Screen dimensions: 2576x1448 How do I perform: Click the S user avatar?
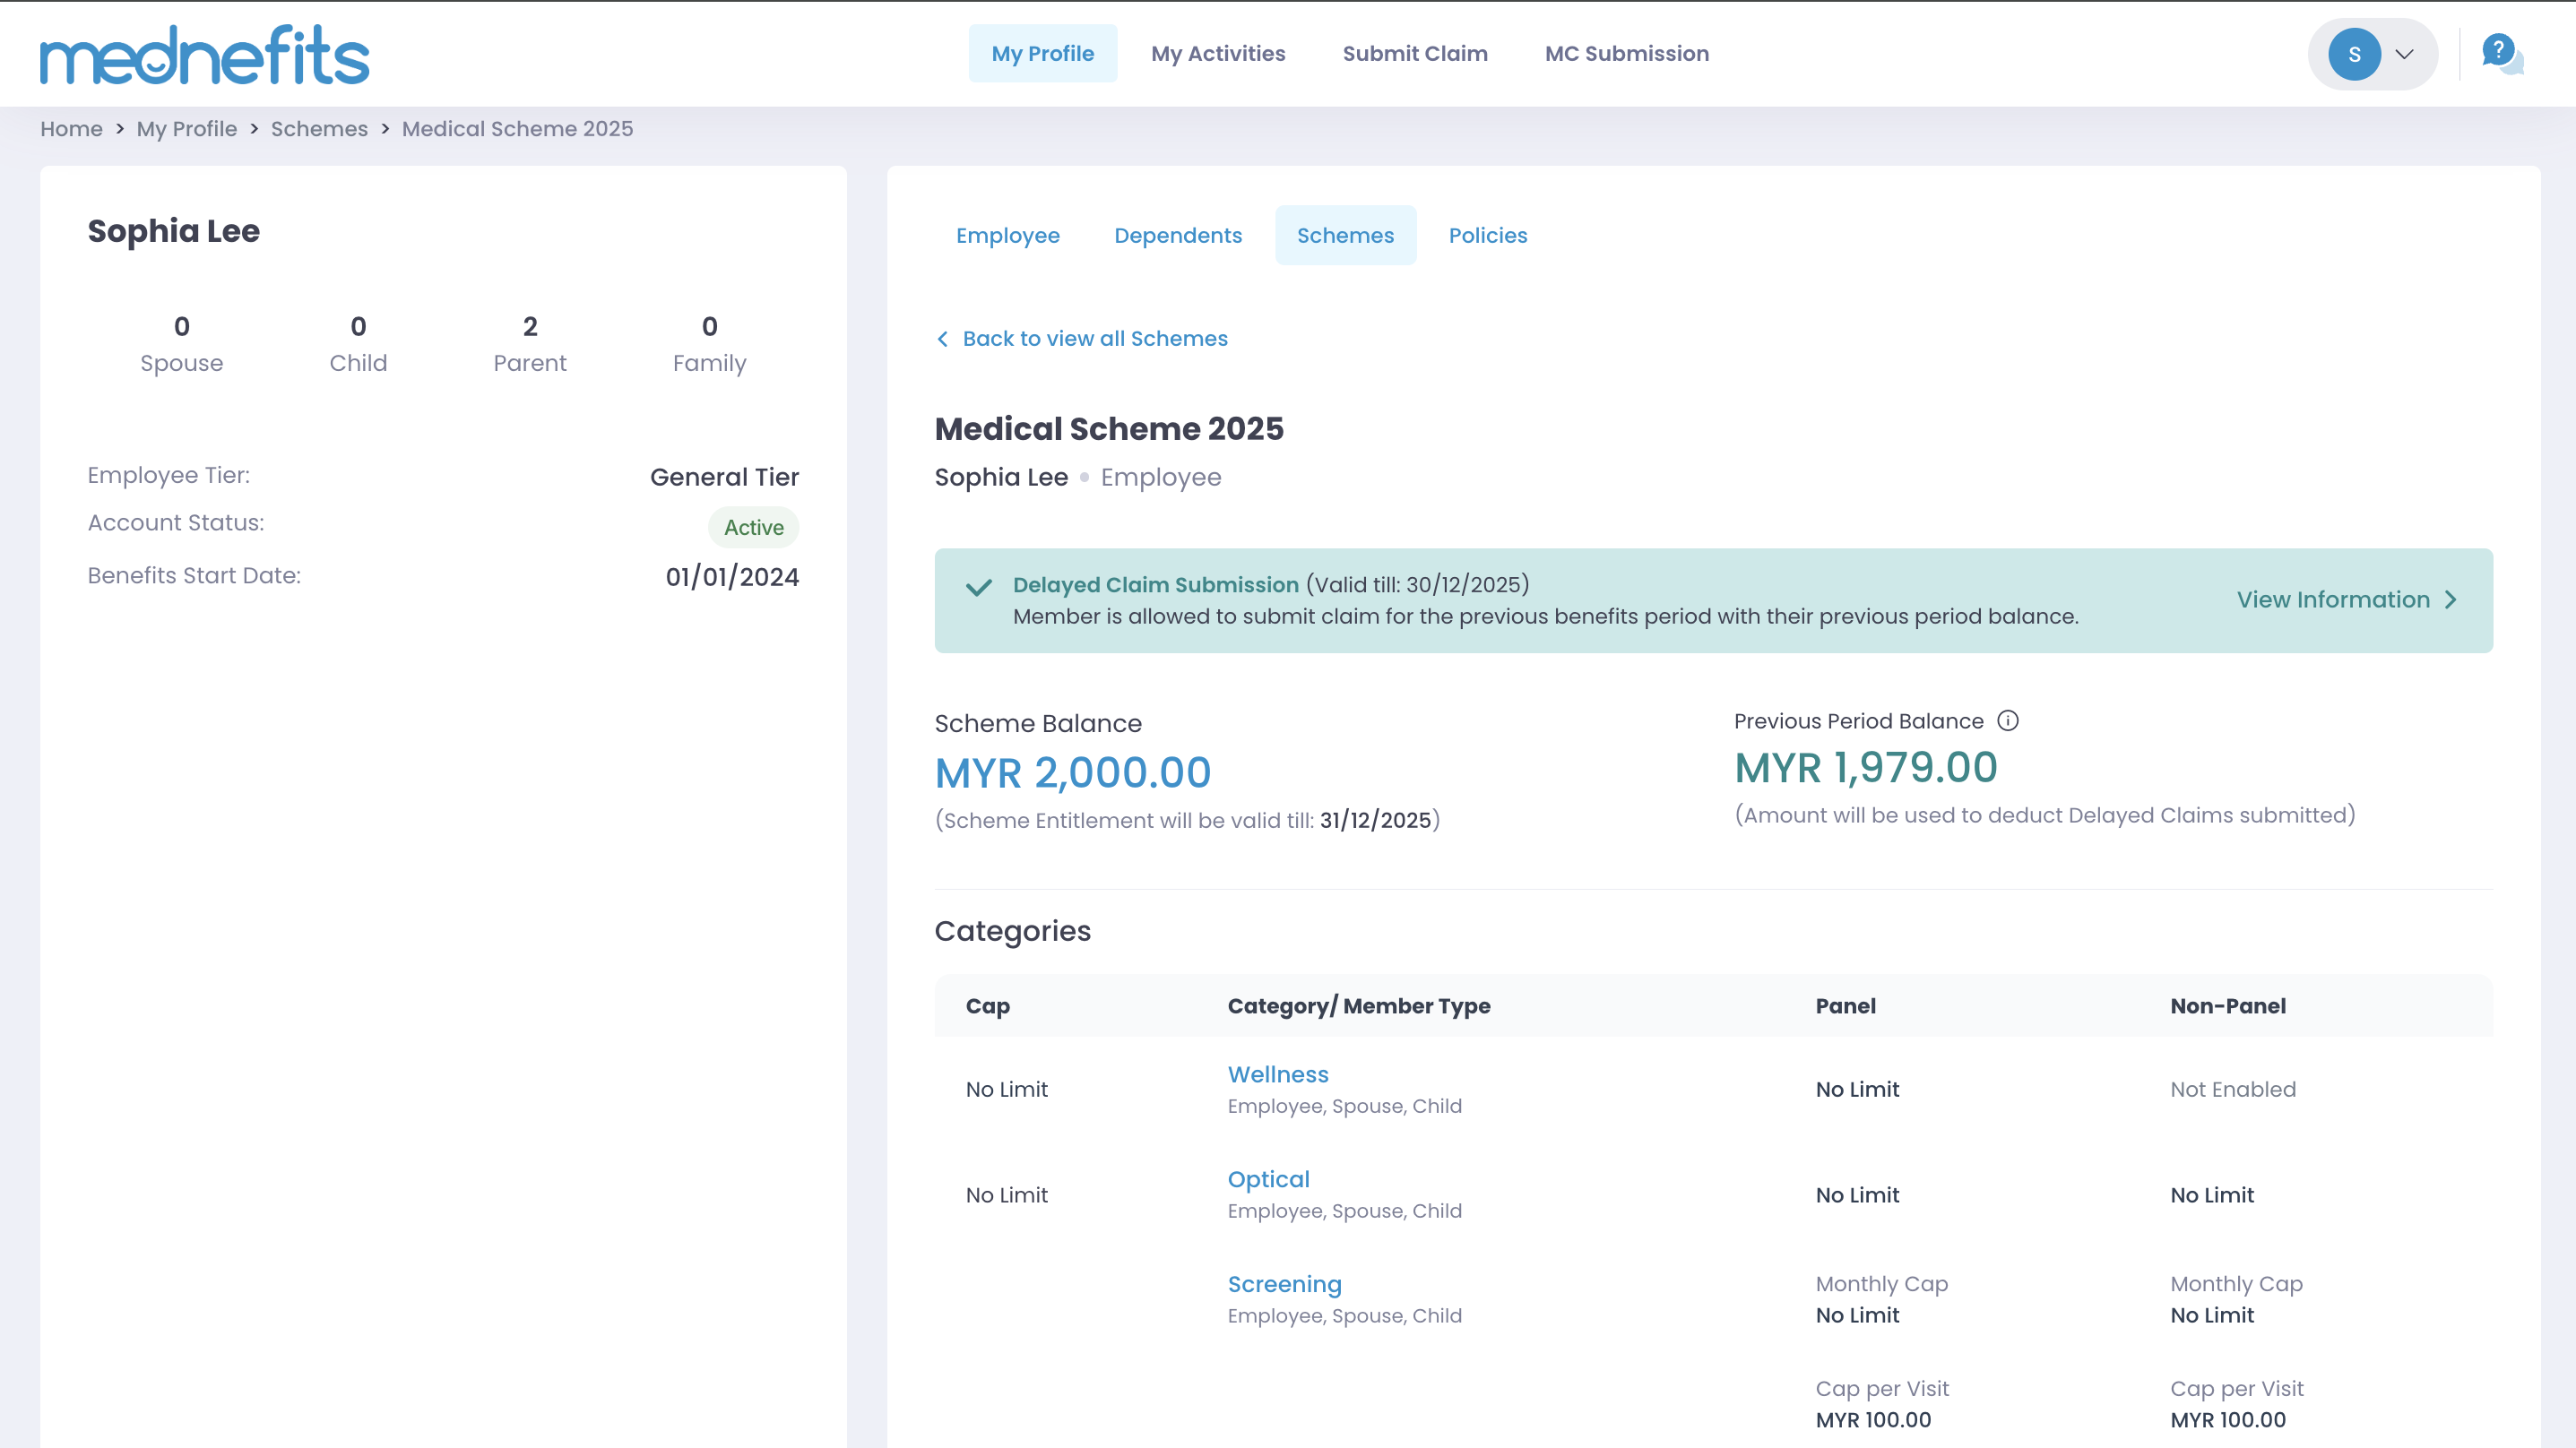point(2353,55)
